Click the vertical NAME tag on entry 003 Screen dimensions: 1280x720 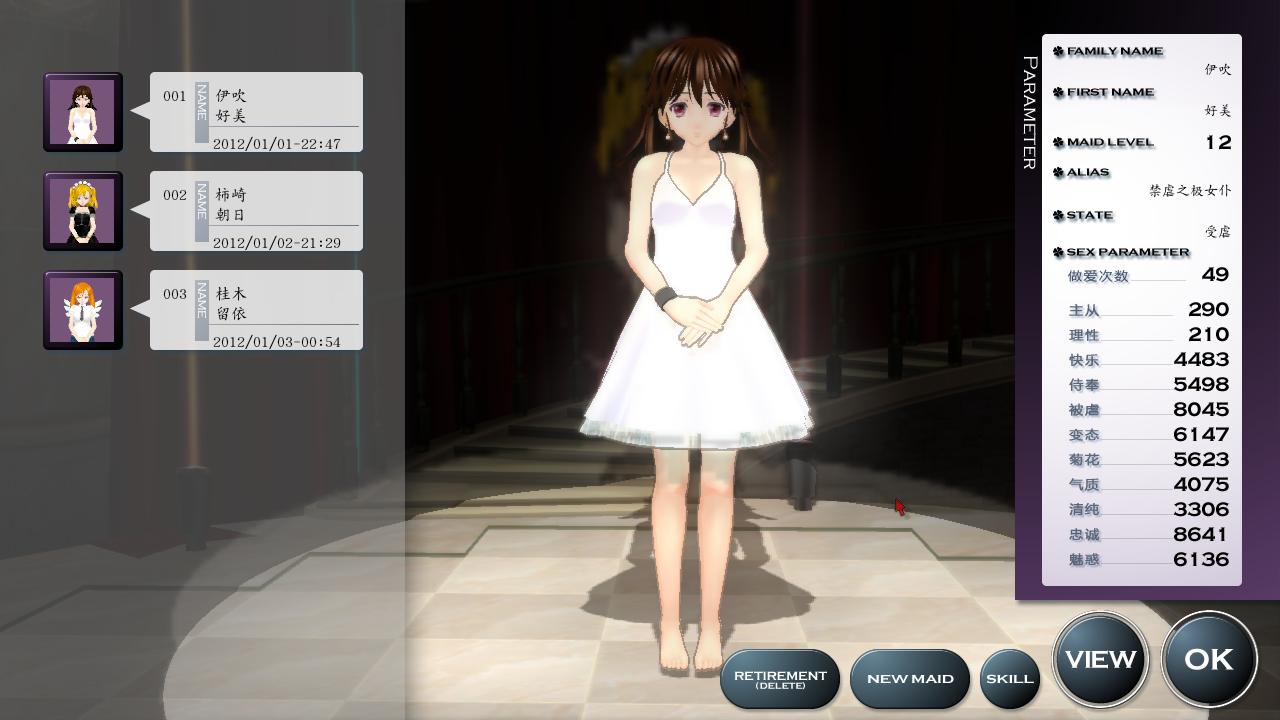[202, 310]
